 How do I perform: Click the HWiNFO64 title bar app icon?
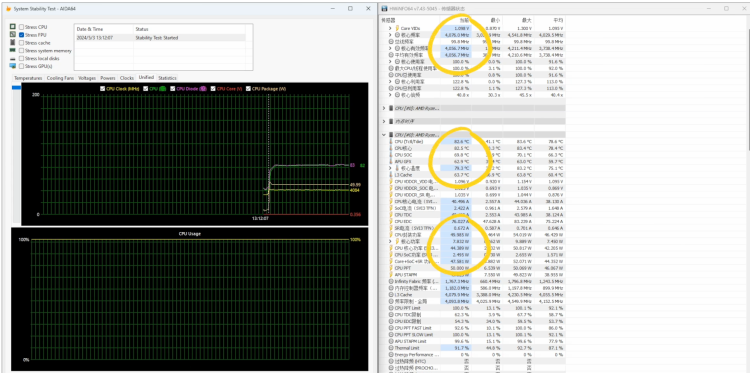[x=384, y=9]
